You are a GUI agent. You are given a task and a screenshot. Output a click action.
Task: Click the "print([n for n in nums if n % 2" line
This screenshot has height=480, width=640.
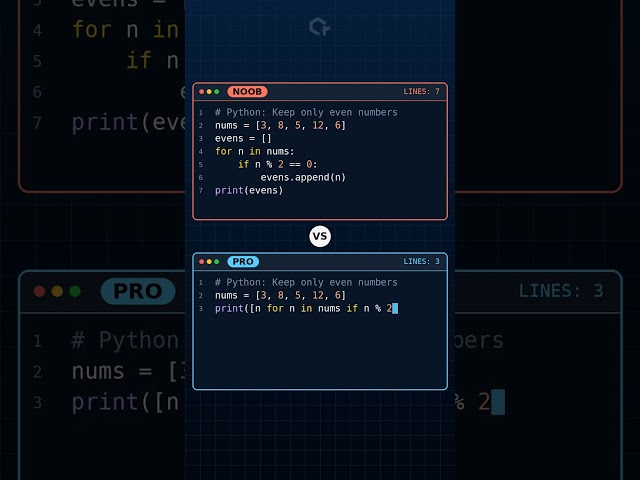tap(303, 309)
